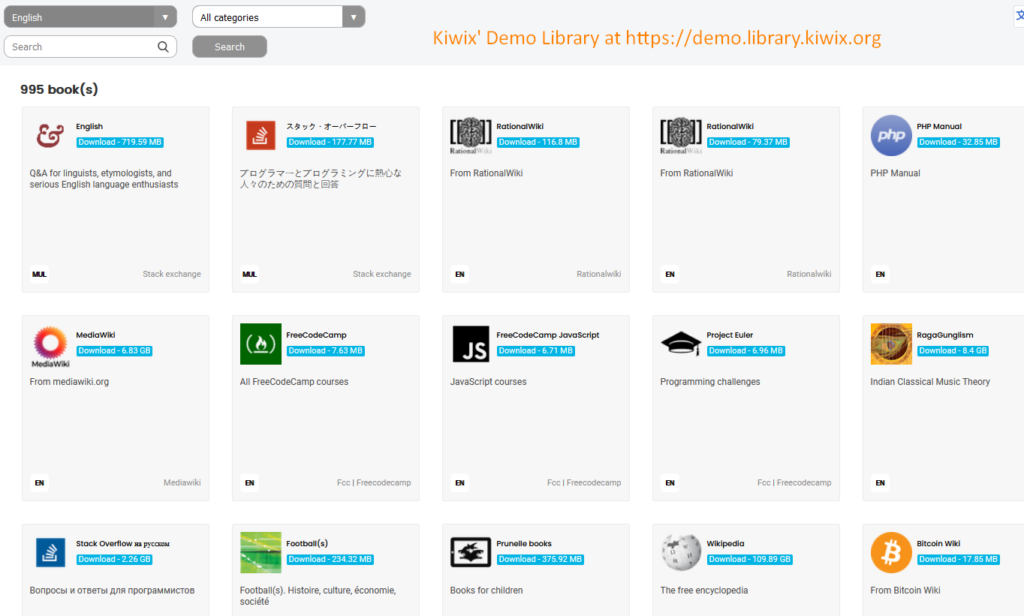Download FreeCodeCamp 7.63 MB

click(325, 351)
